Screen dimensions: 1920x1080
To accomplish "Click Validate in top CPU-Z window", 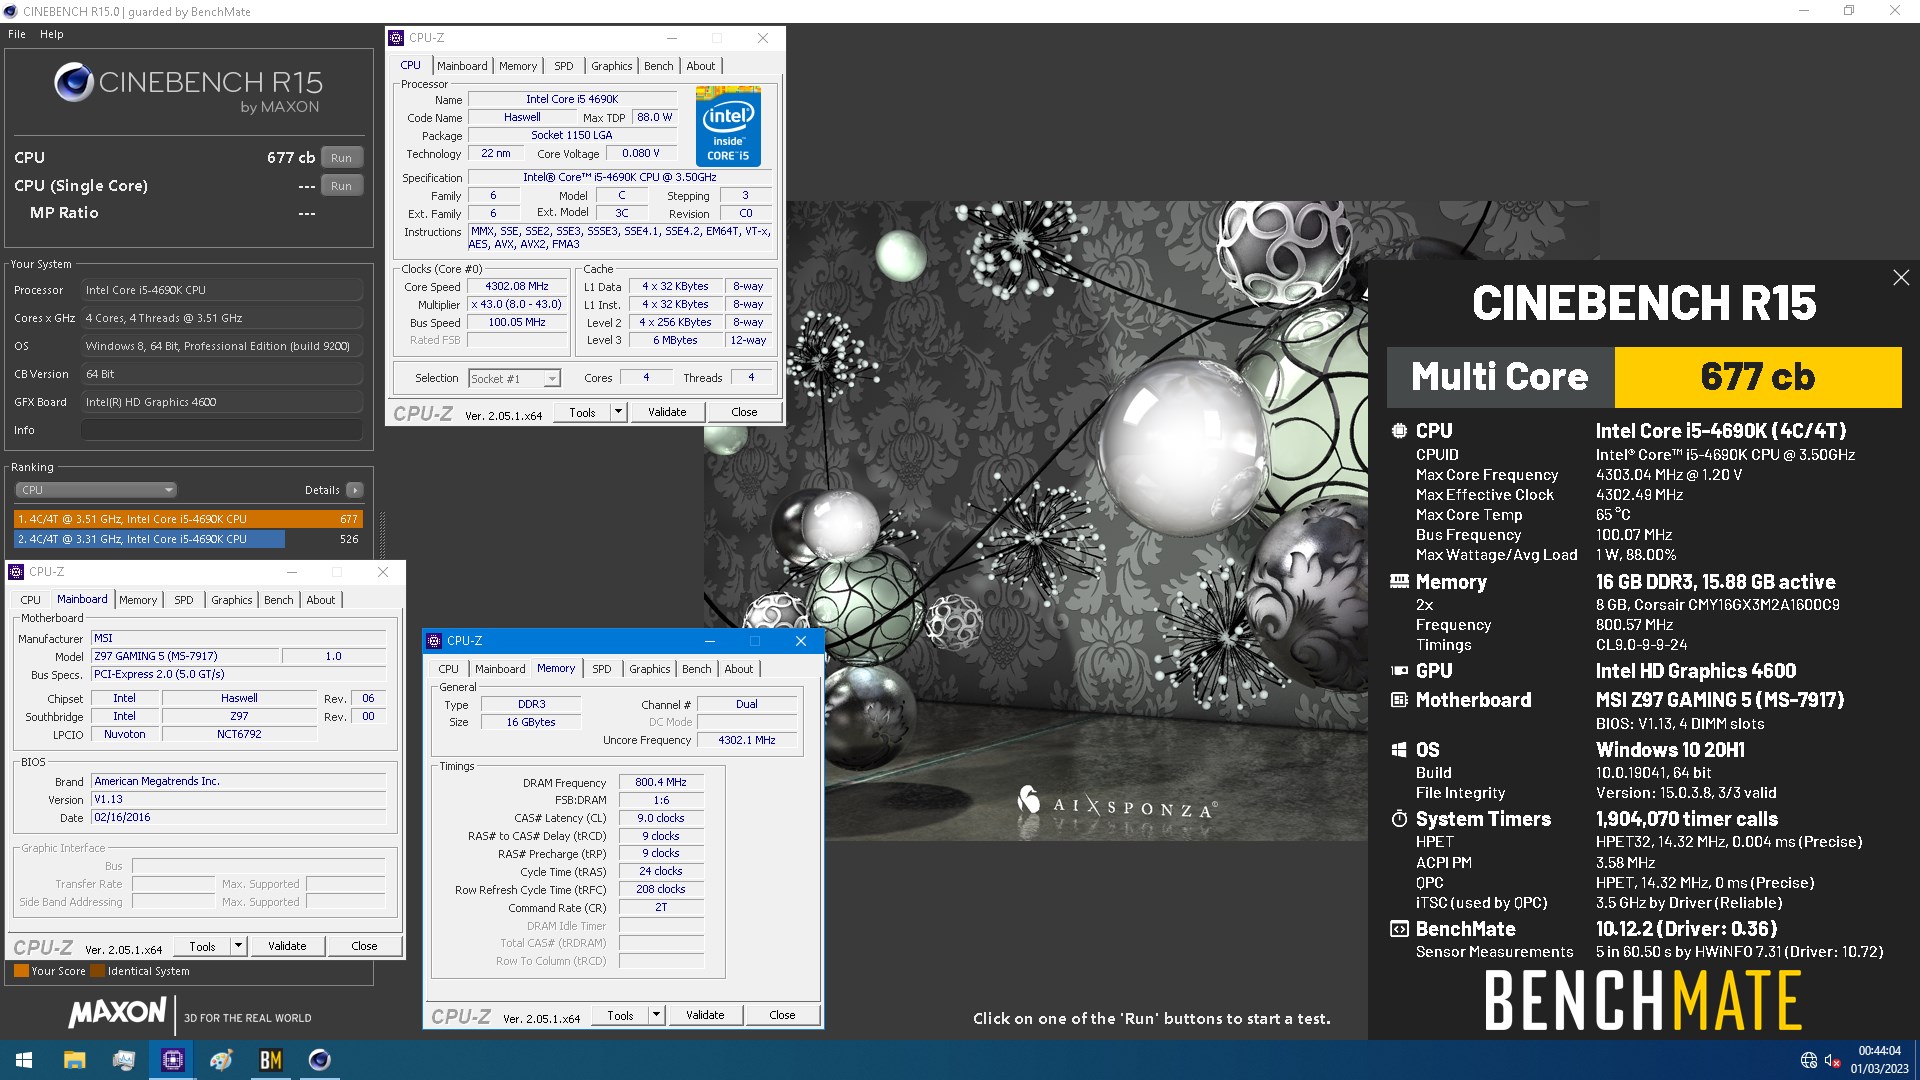I will coord(667,412).
